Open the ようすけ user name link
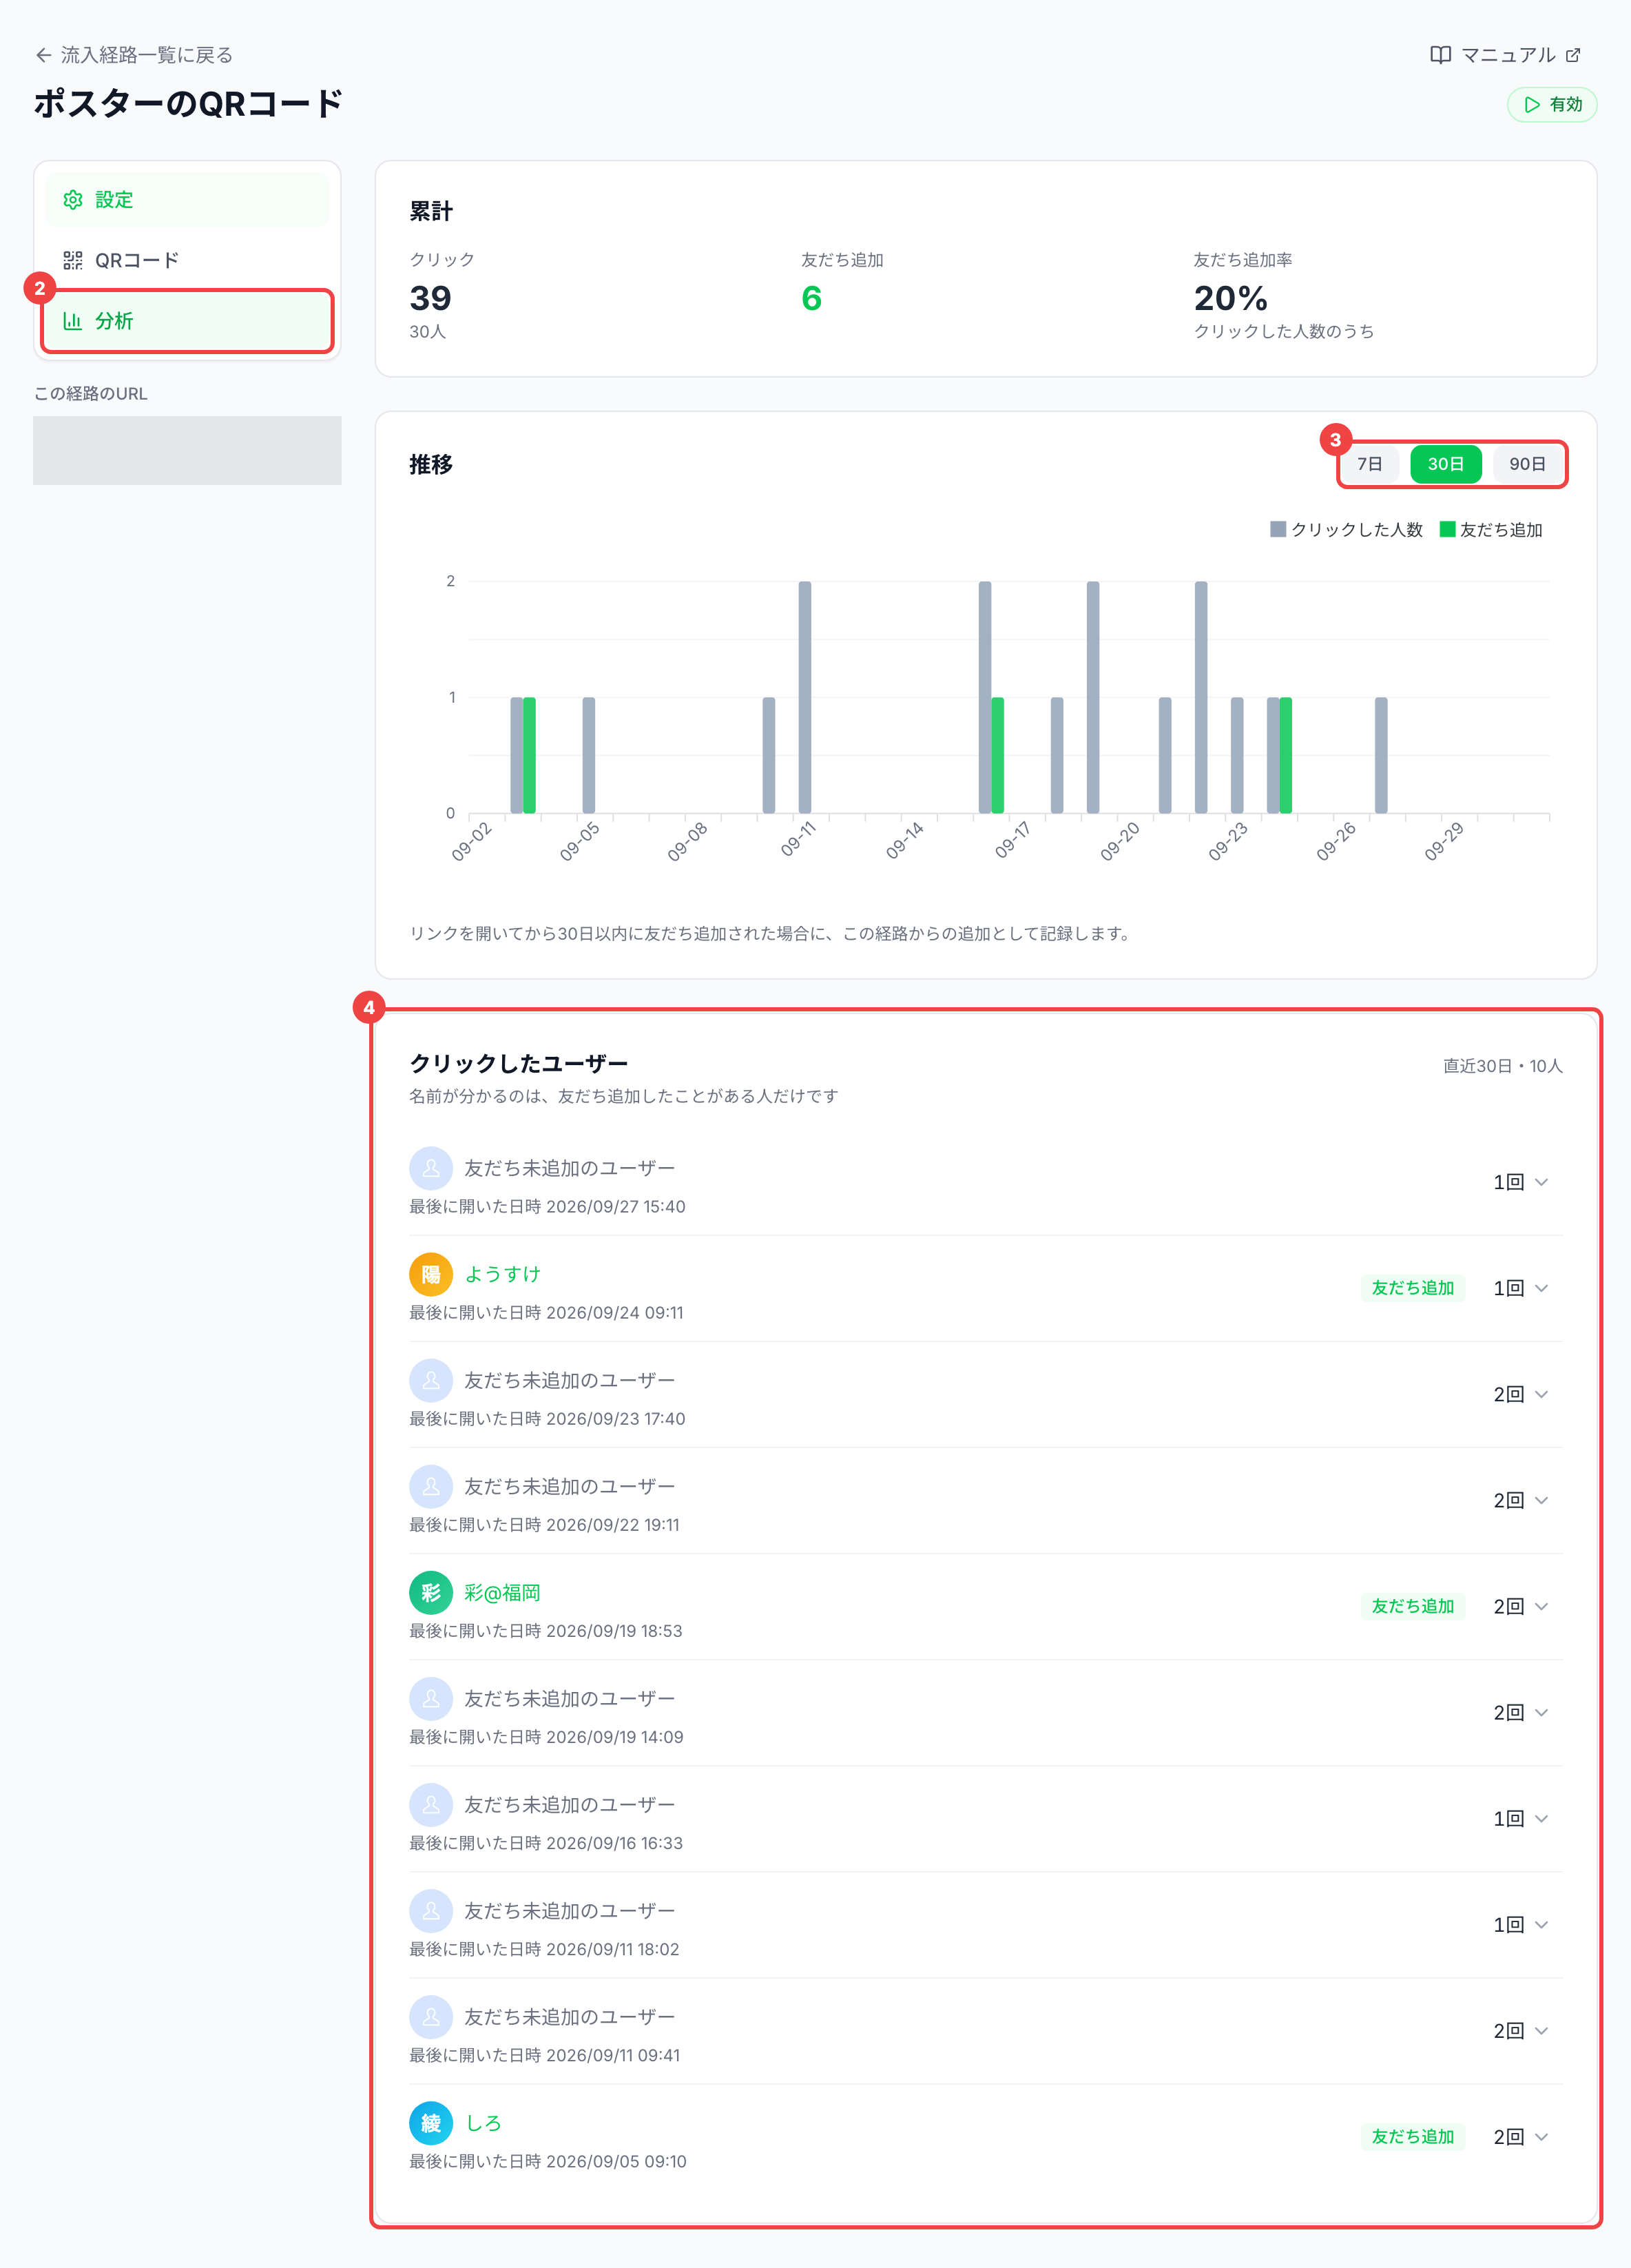Image resolution: width=1631 pixels, height=2268 pixels. pyautogui.click(x=502, y=1274)
